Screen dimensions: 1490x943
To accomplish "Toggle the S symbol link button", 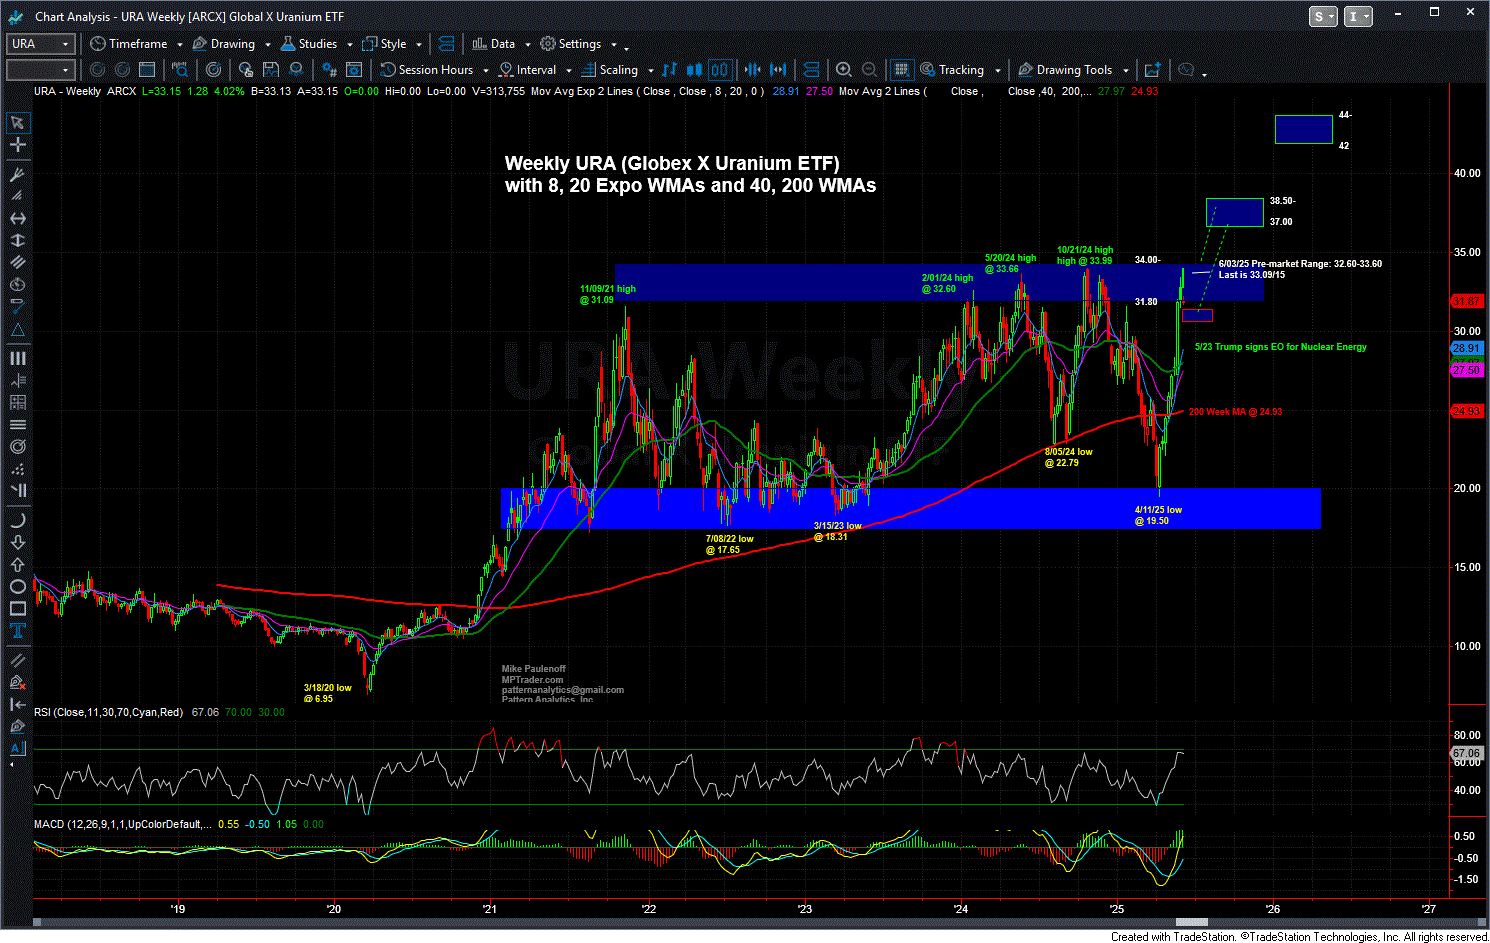I will tap(1323, 17).
